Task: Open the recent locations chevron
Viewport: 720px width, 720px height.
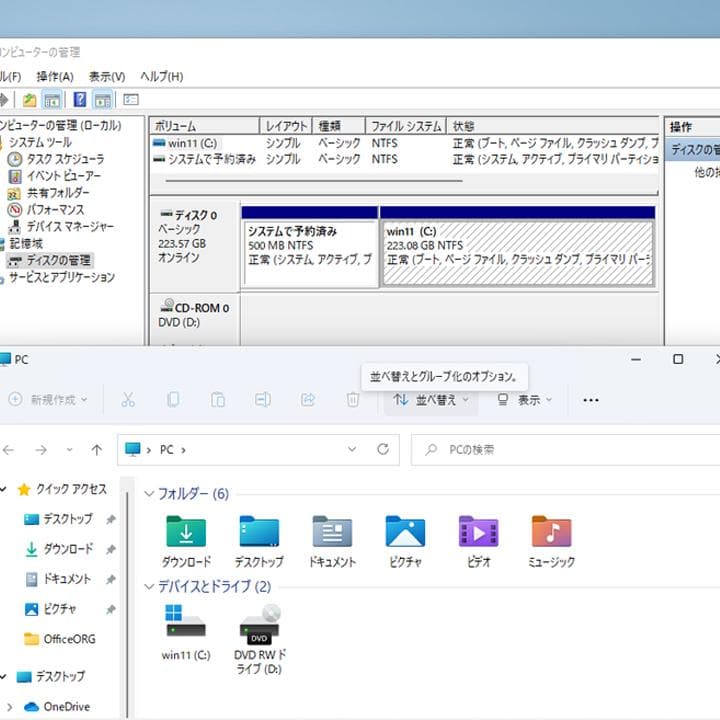Action: click(70, 450)
